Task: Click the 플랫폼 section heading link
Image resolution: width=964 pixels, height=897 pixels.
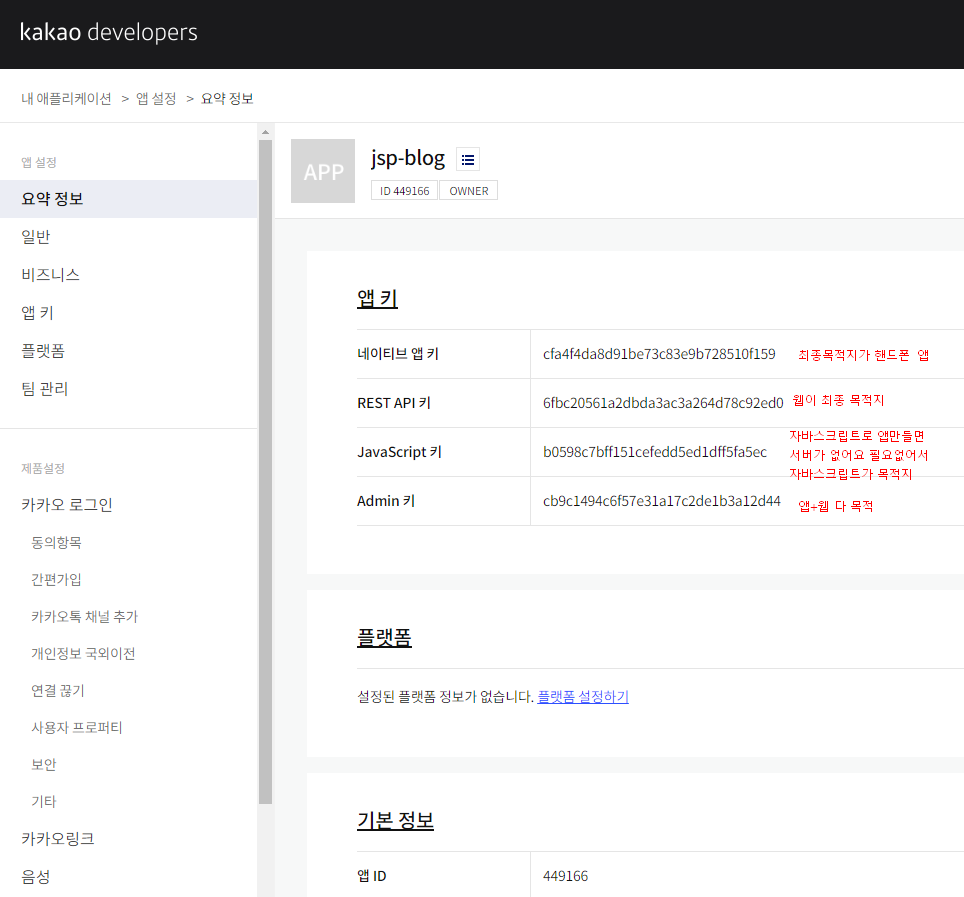Action: 384,637
